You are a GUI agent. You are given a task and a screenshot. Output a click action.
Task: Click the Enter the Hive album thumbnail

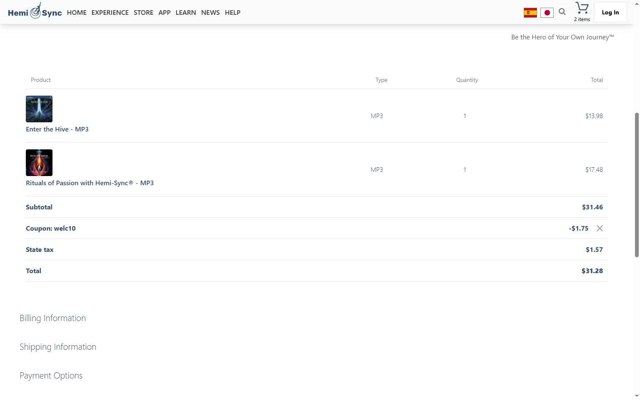(x=39, y=109)
